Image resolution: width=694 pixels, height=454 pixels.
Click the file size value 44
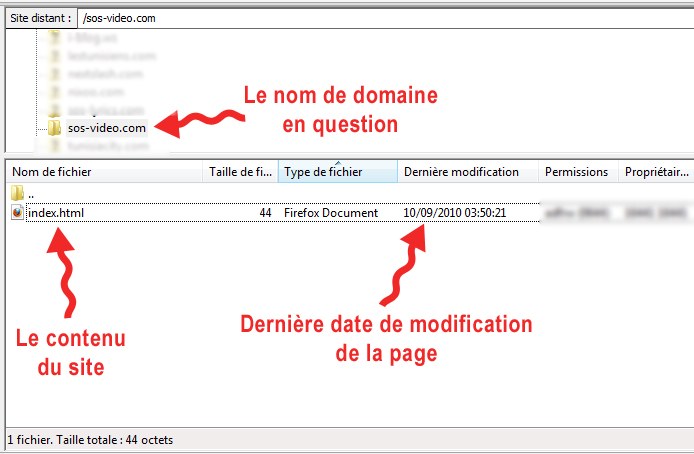(x=265, y=213)
